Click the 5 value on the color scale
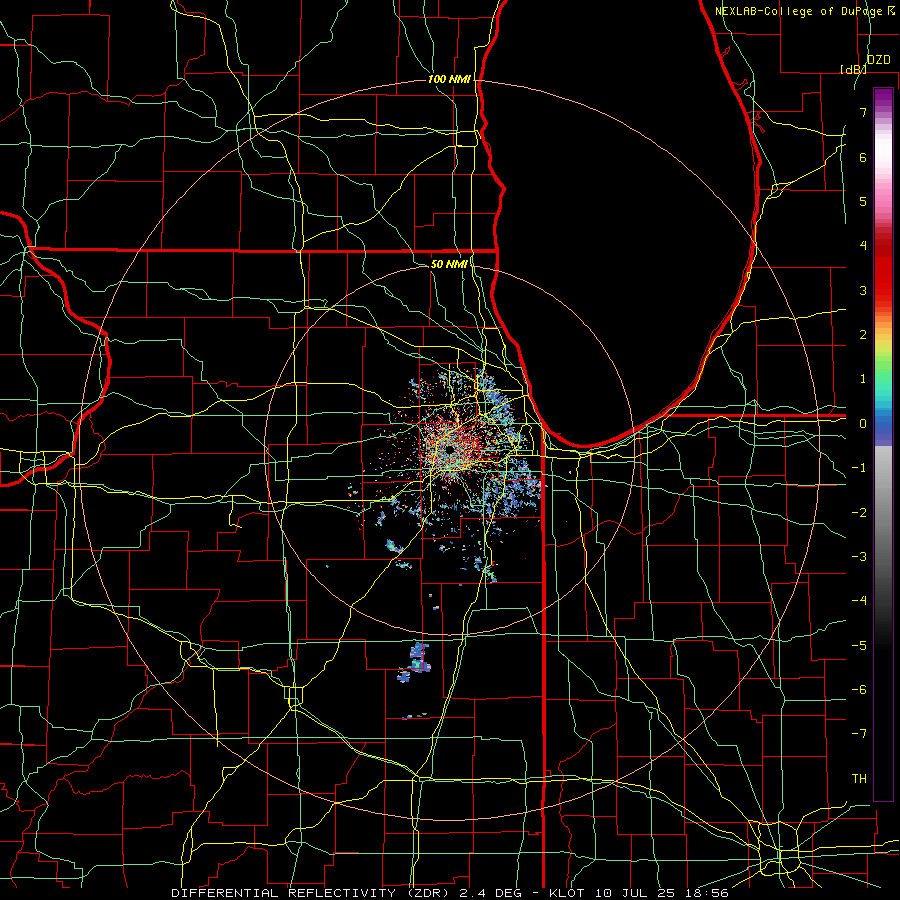The image size is (900, 900). pos(863,201)
